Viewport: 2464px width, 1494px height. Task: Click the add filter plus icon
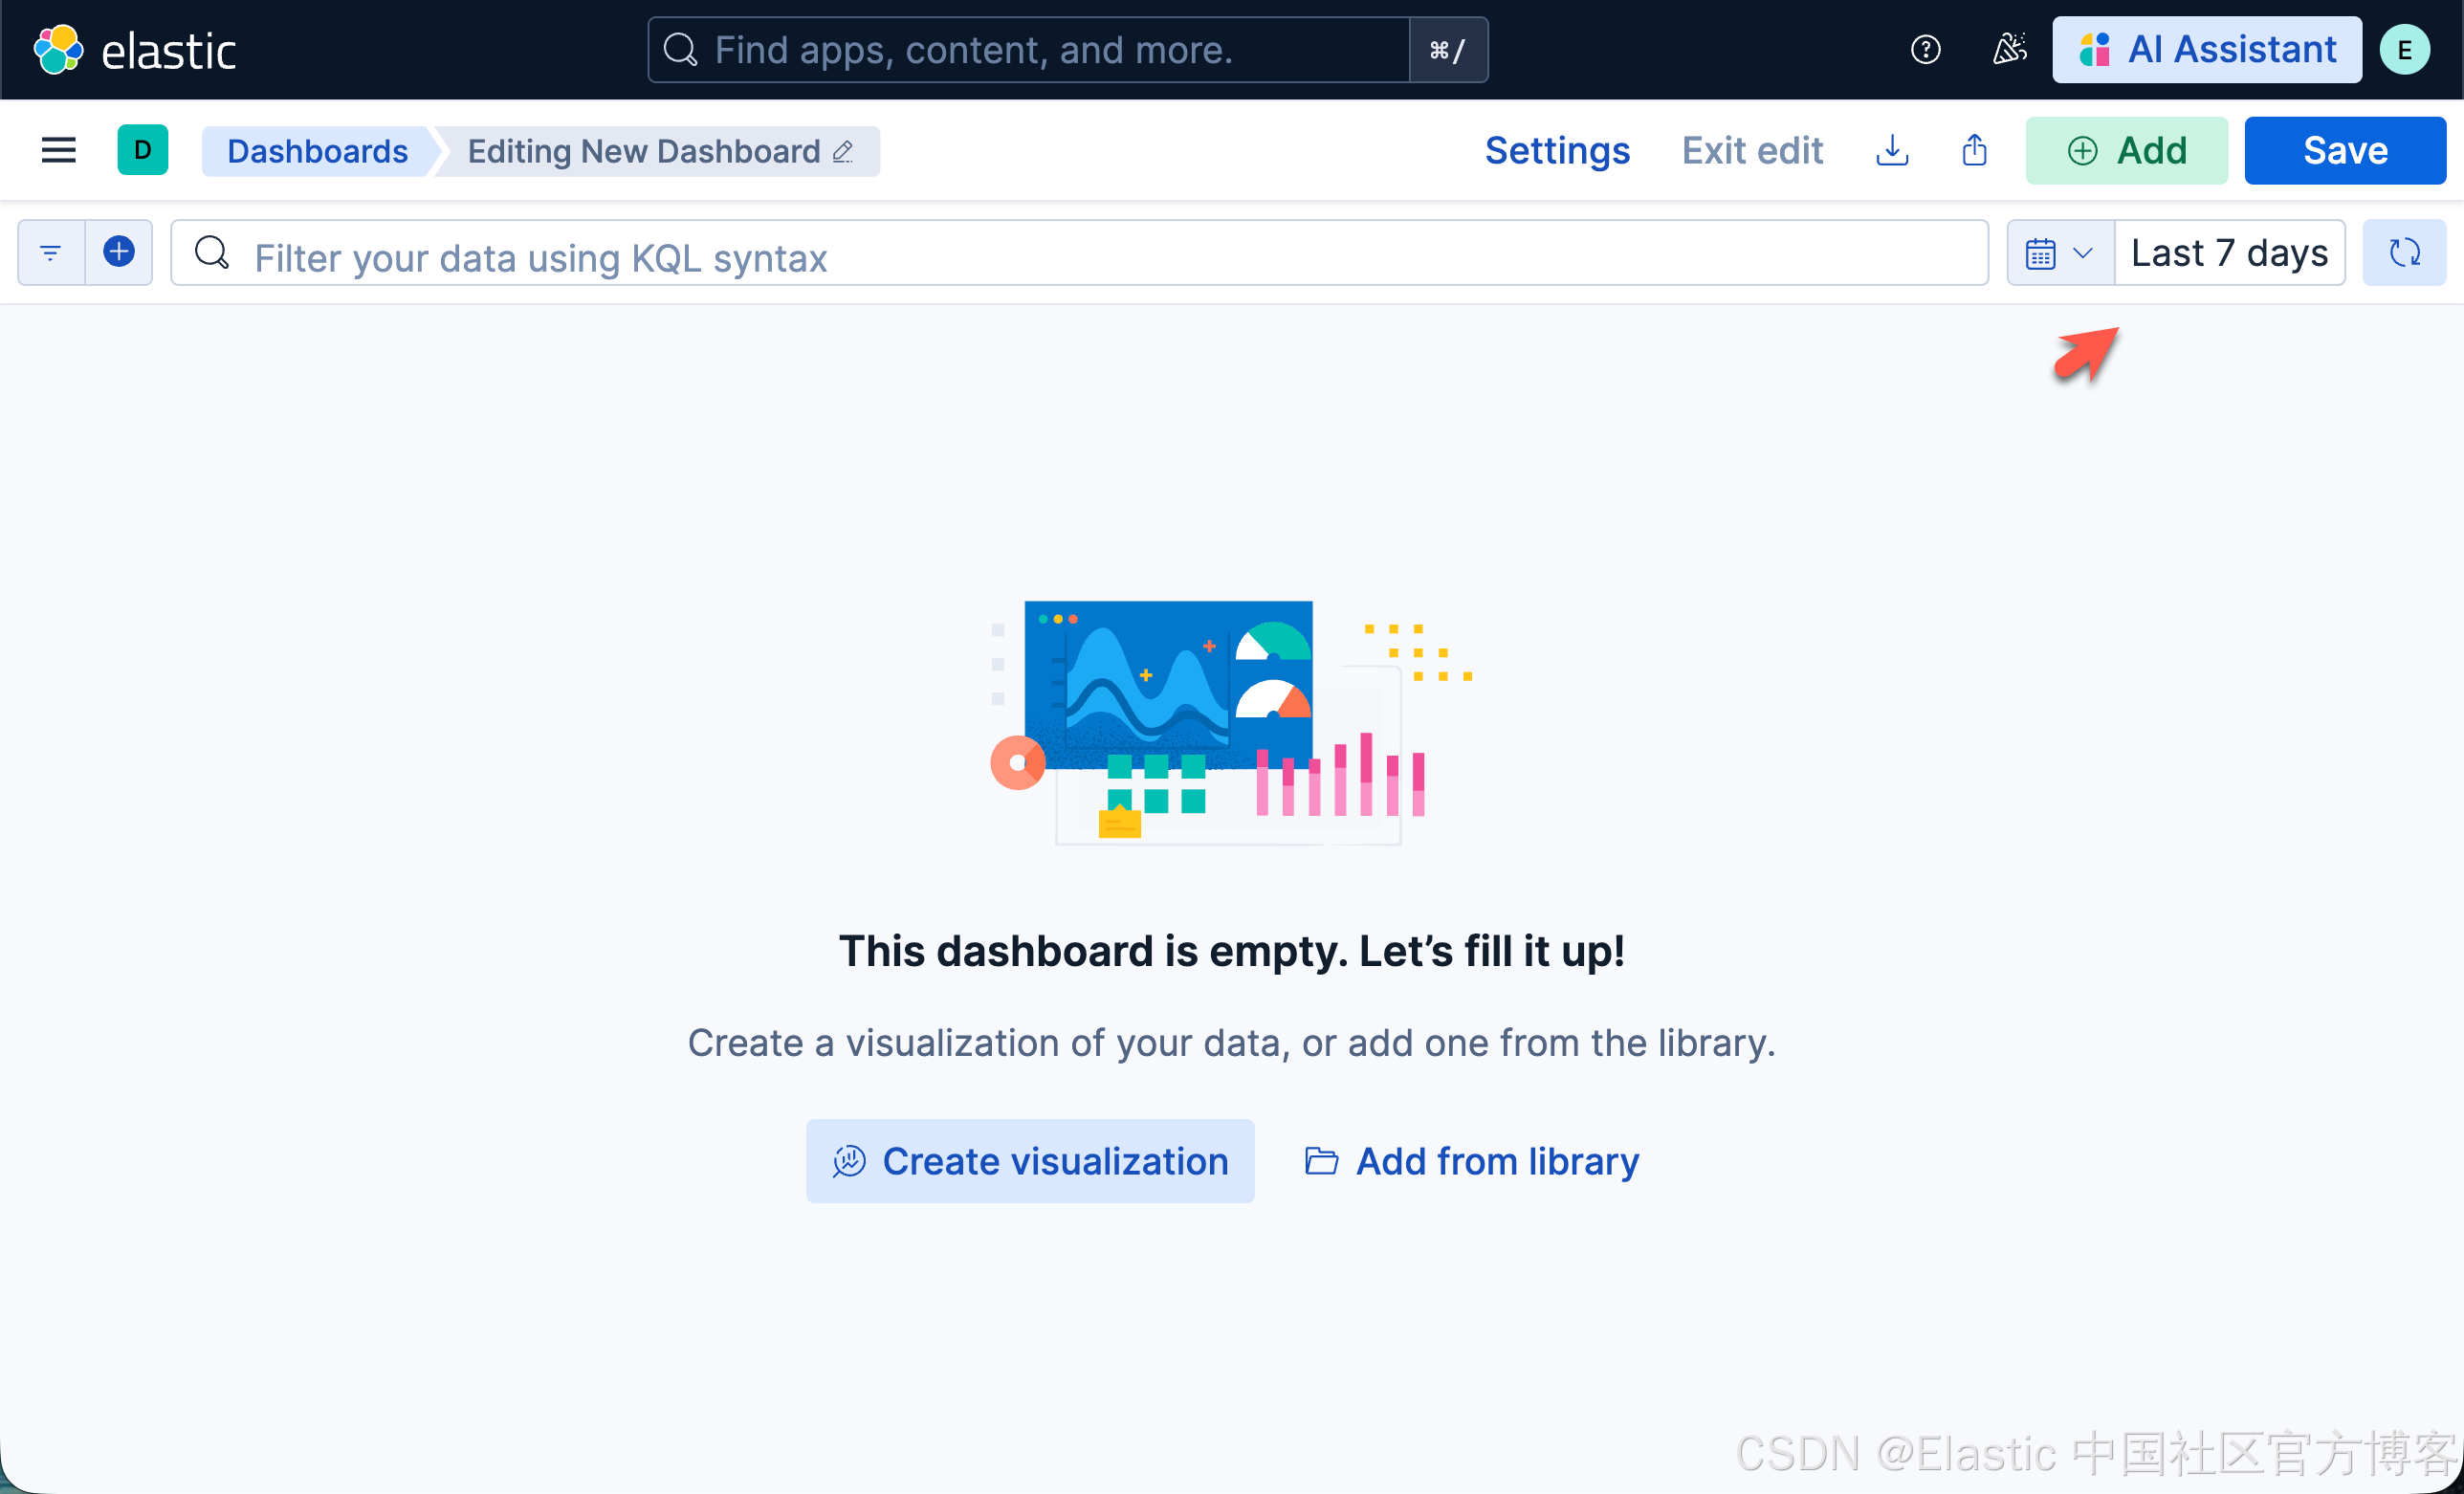click(119, 252)
